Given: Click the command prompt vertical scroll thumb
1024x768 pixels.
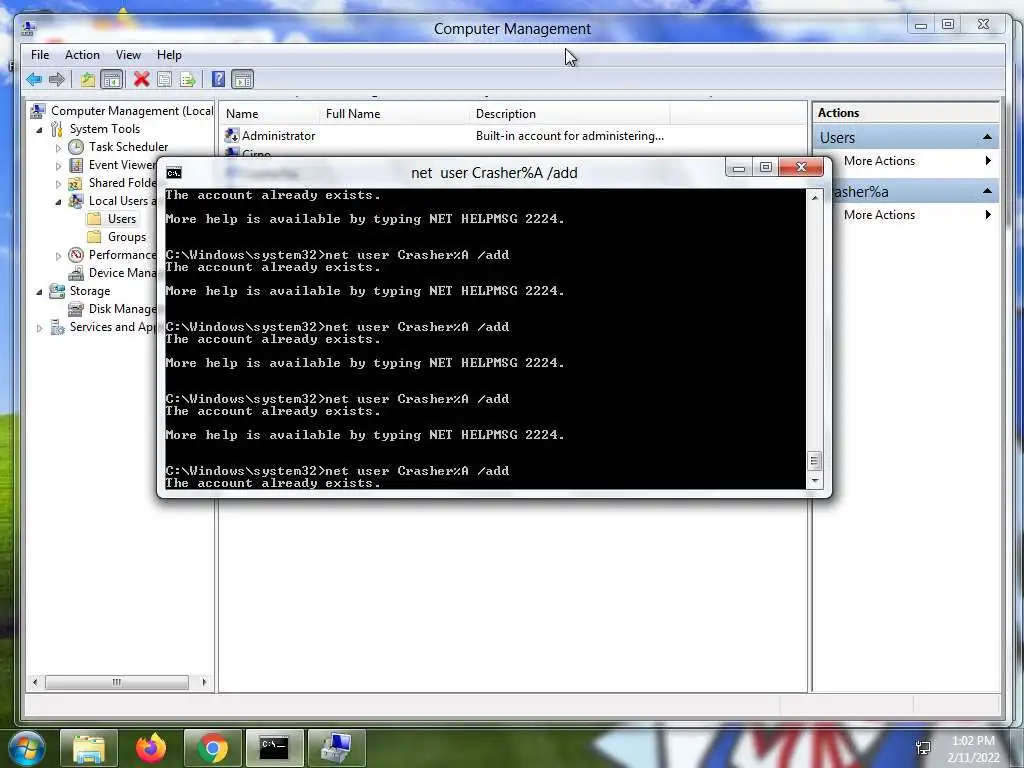Looking at the screenshot, I should [x=814, y=461].
